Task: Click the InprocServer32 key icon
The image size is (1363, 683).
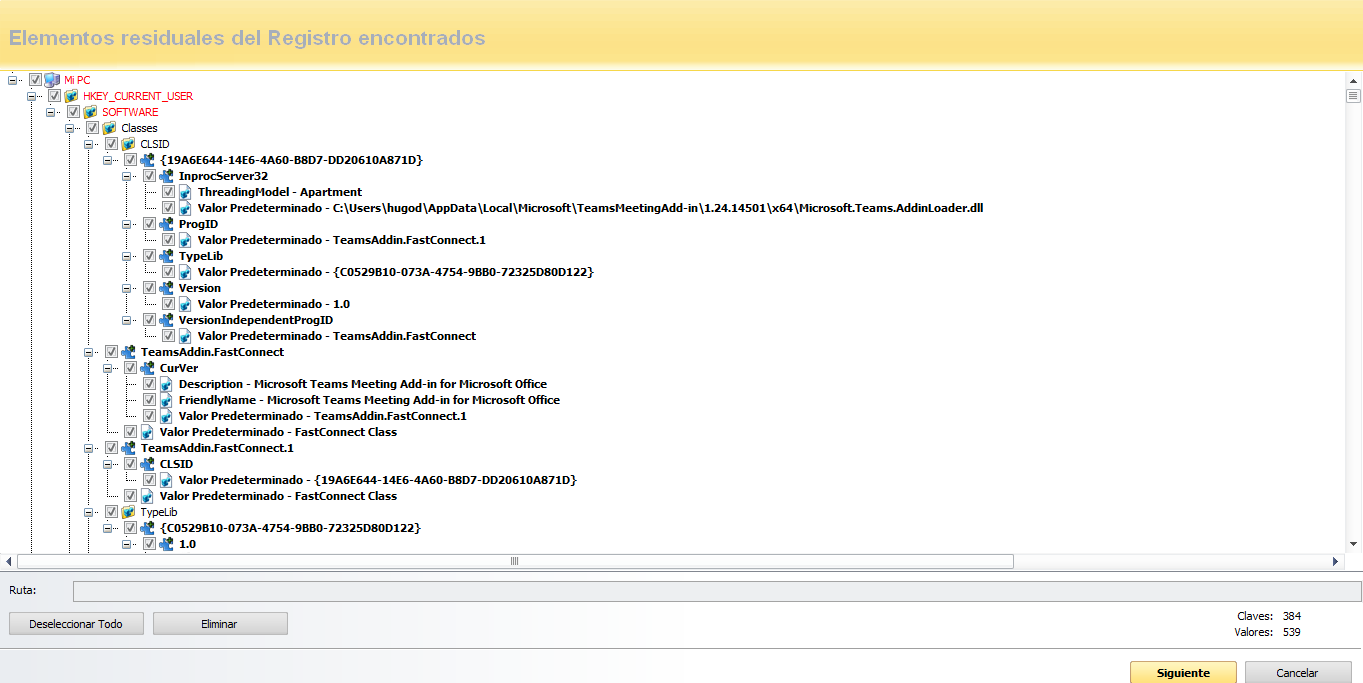Action: (167, 176)
